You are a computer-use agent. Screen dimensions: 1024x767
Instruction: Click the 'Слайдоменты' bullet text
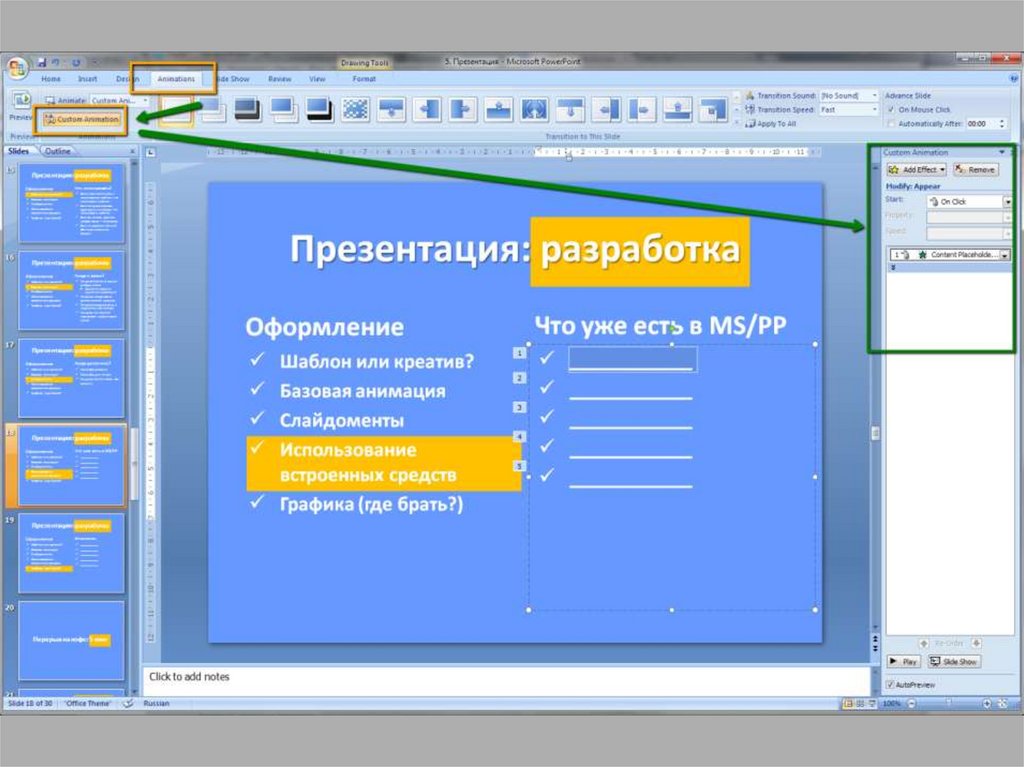click(342, 420)
